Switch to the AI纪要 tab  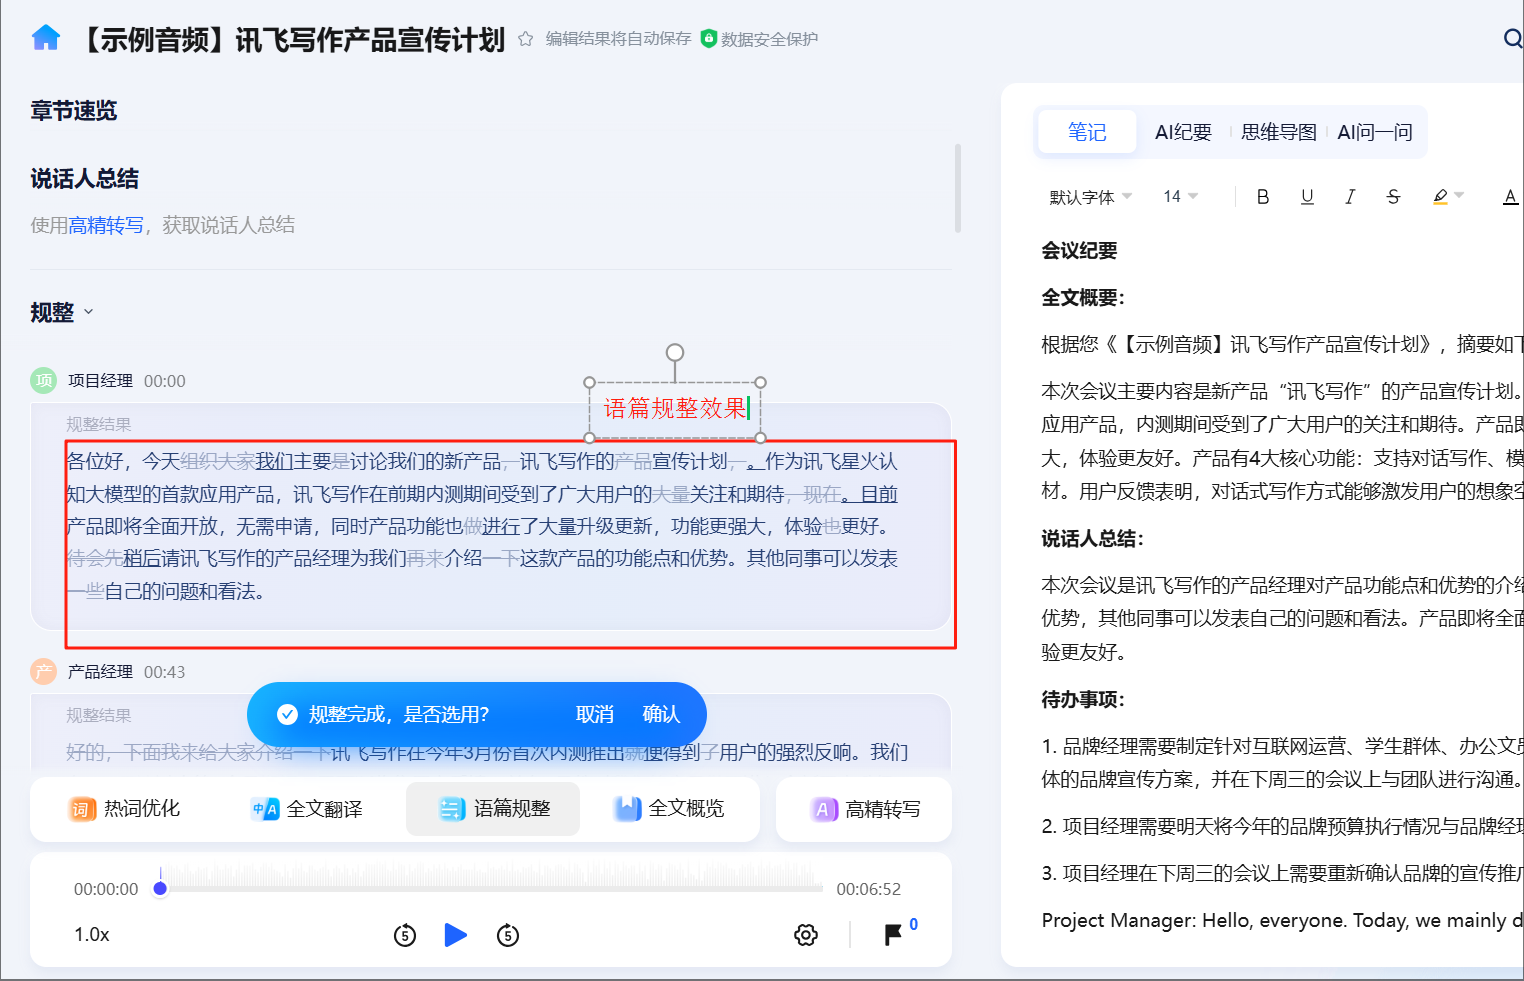1183,132
